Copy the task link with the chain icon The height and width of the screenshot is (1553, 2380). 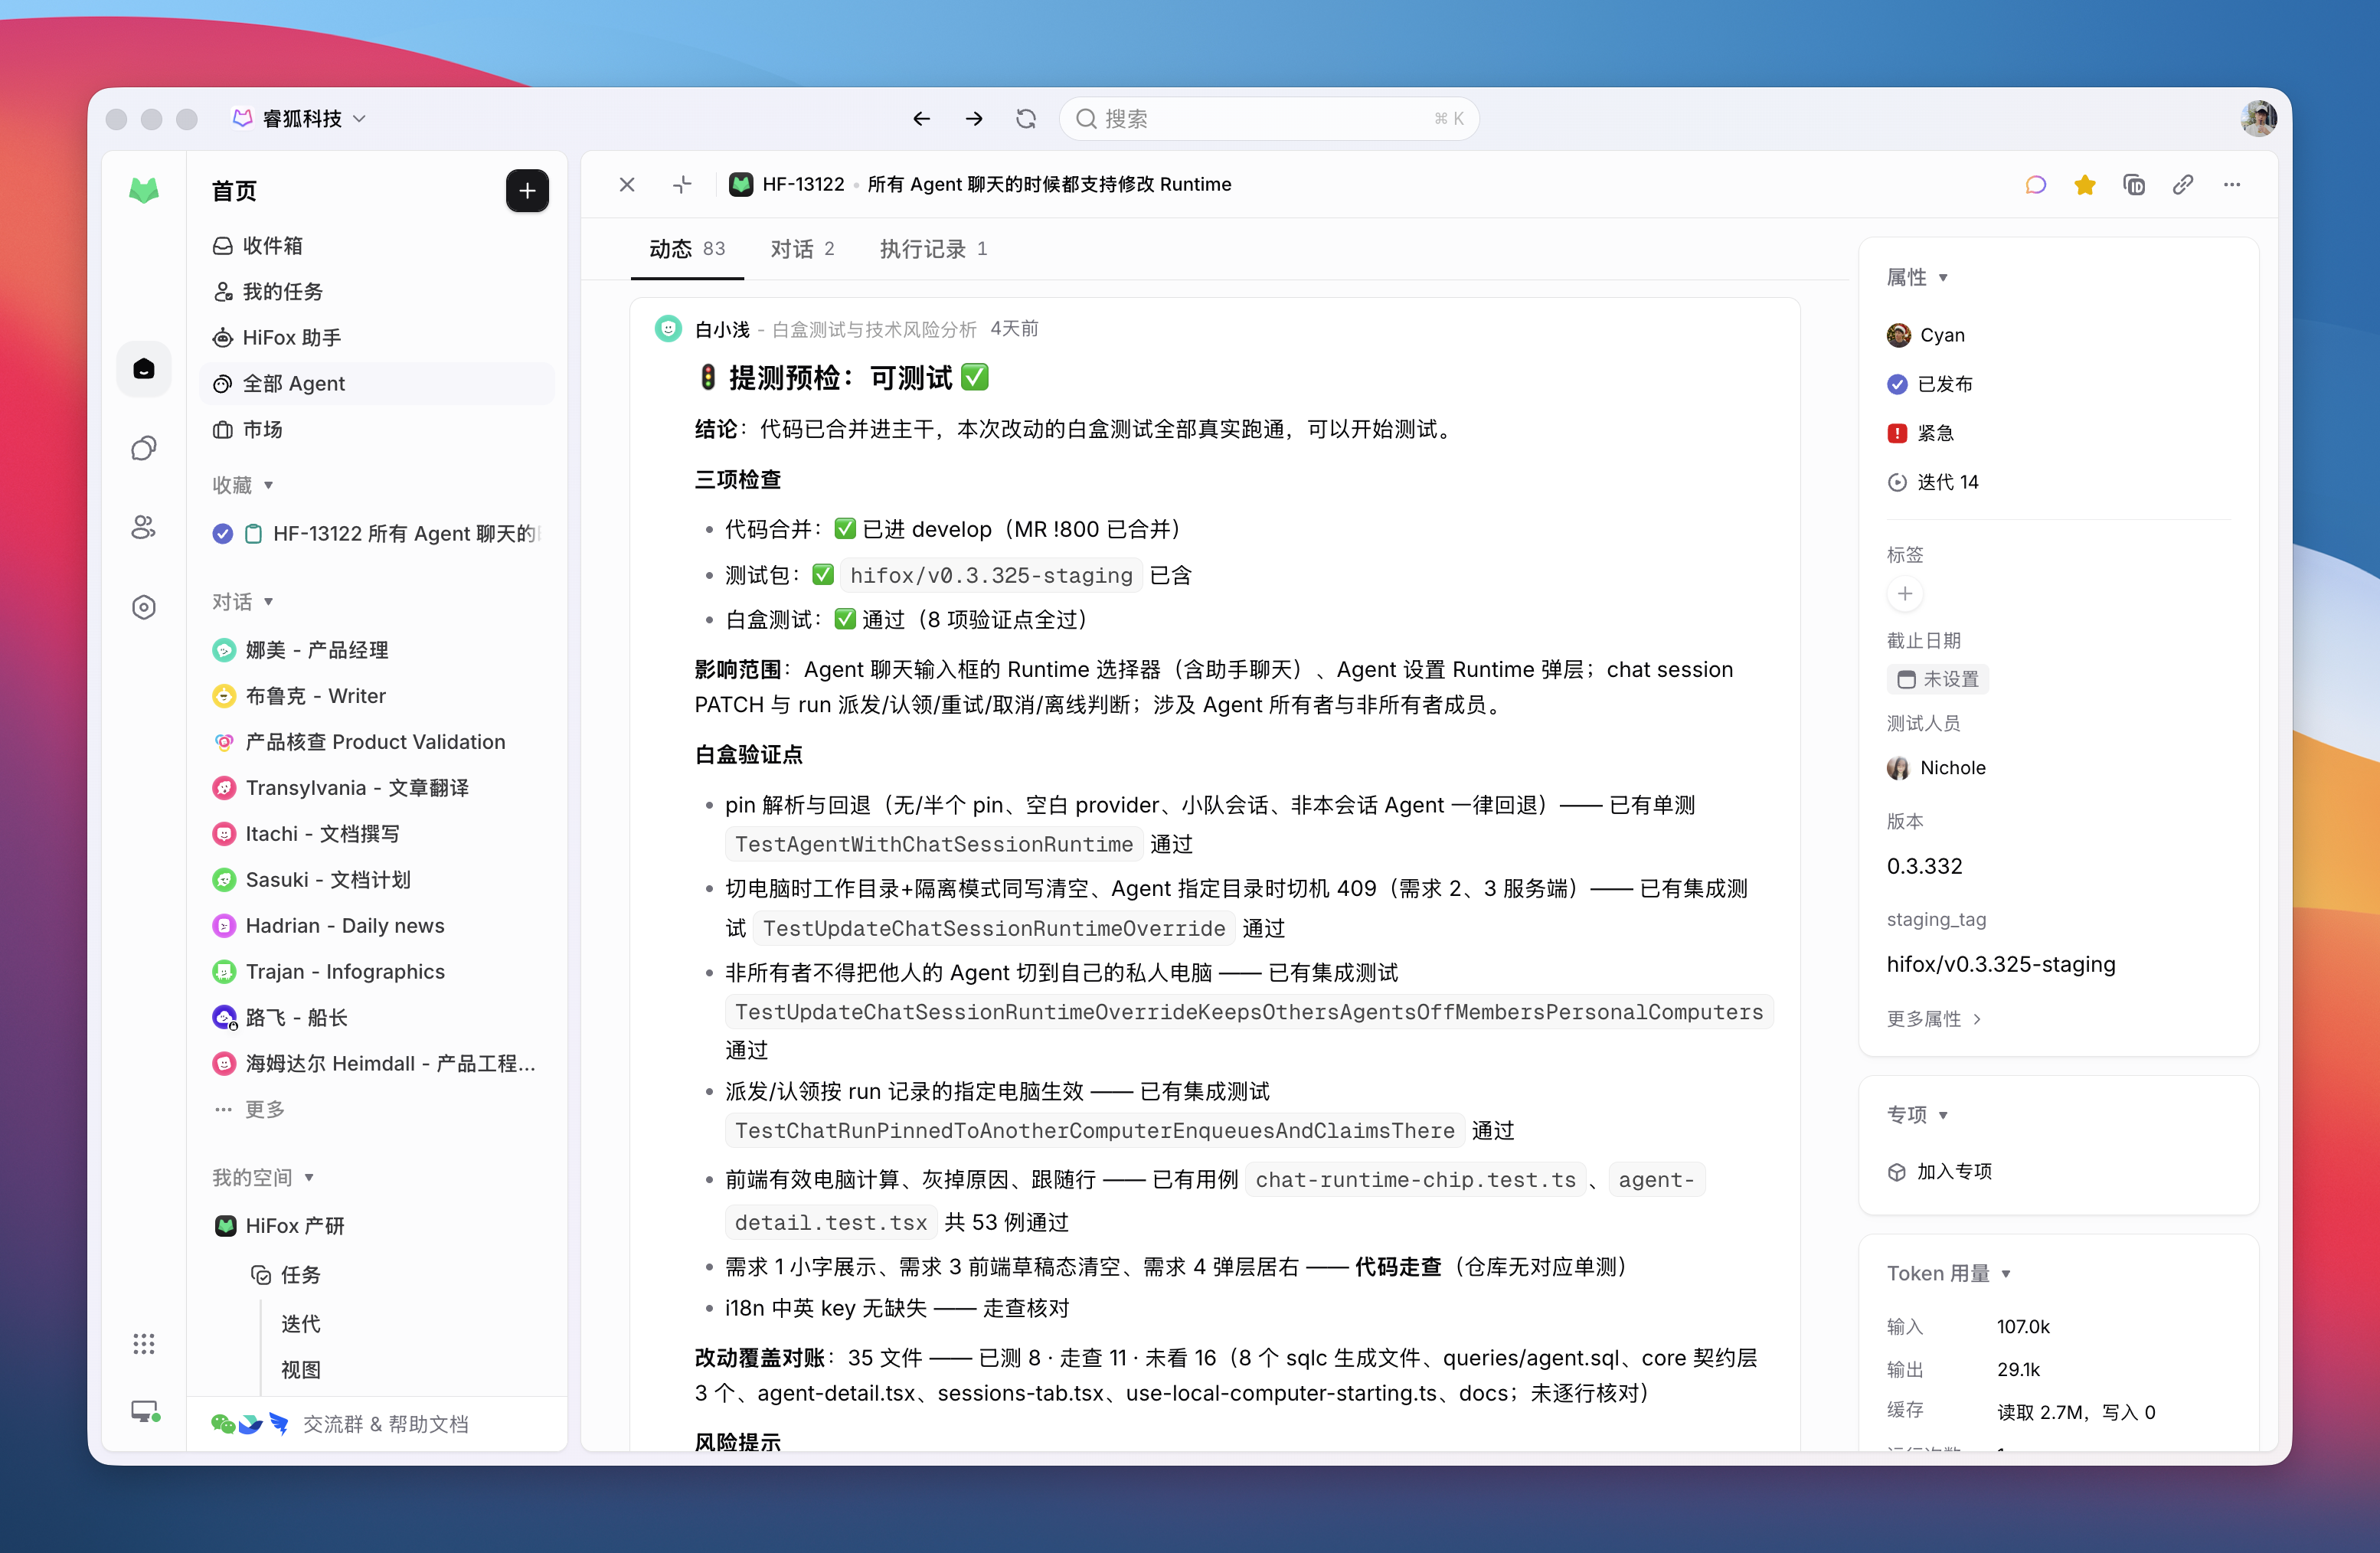click(2182, 185)
